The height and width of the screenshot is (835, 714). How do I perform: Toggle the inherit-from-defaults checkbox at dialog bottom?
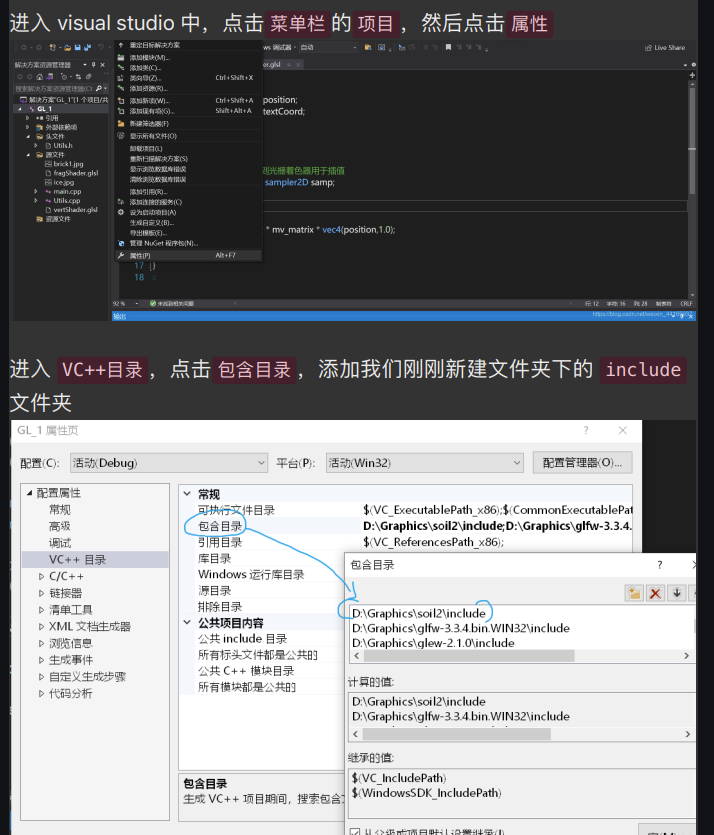(355, 831)
